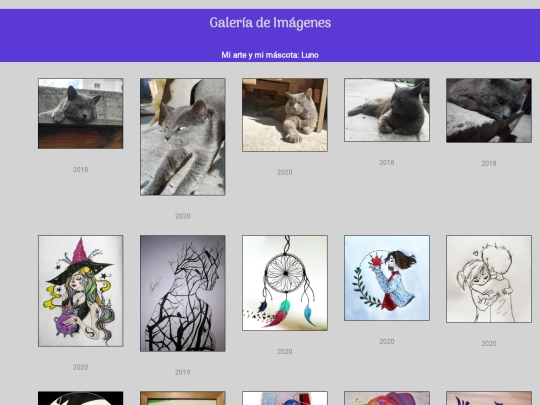Image resolution: width=540 pixels, height=405 pixels.
Task: Open tall photo of gray cat stretching
Action: pyautogui.click(x=183, y=137)
